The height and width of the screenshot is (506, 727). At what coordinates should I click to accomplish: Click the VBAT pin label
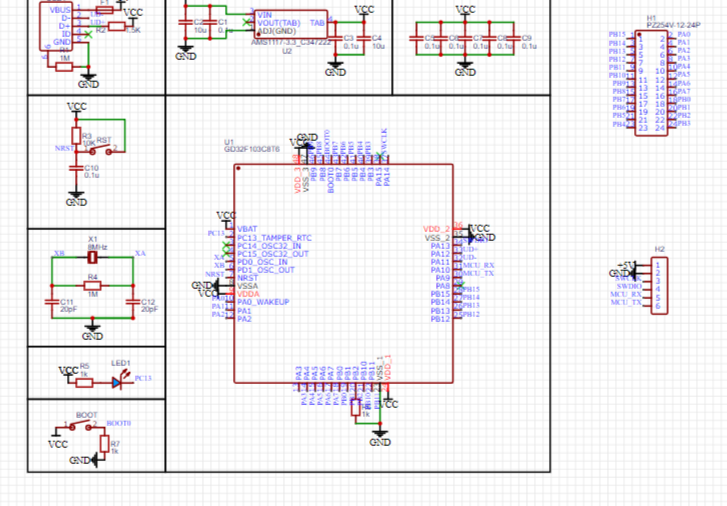[247, 229]
